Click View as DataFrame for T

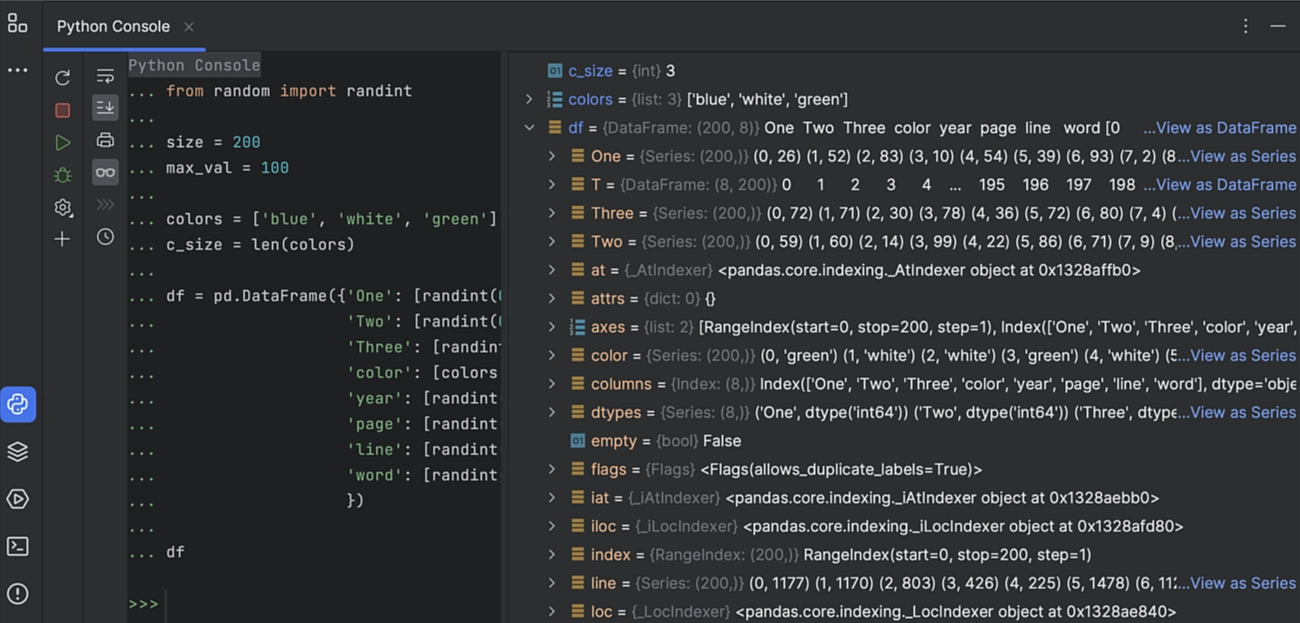click(1225, 185)
